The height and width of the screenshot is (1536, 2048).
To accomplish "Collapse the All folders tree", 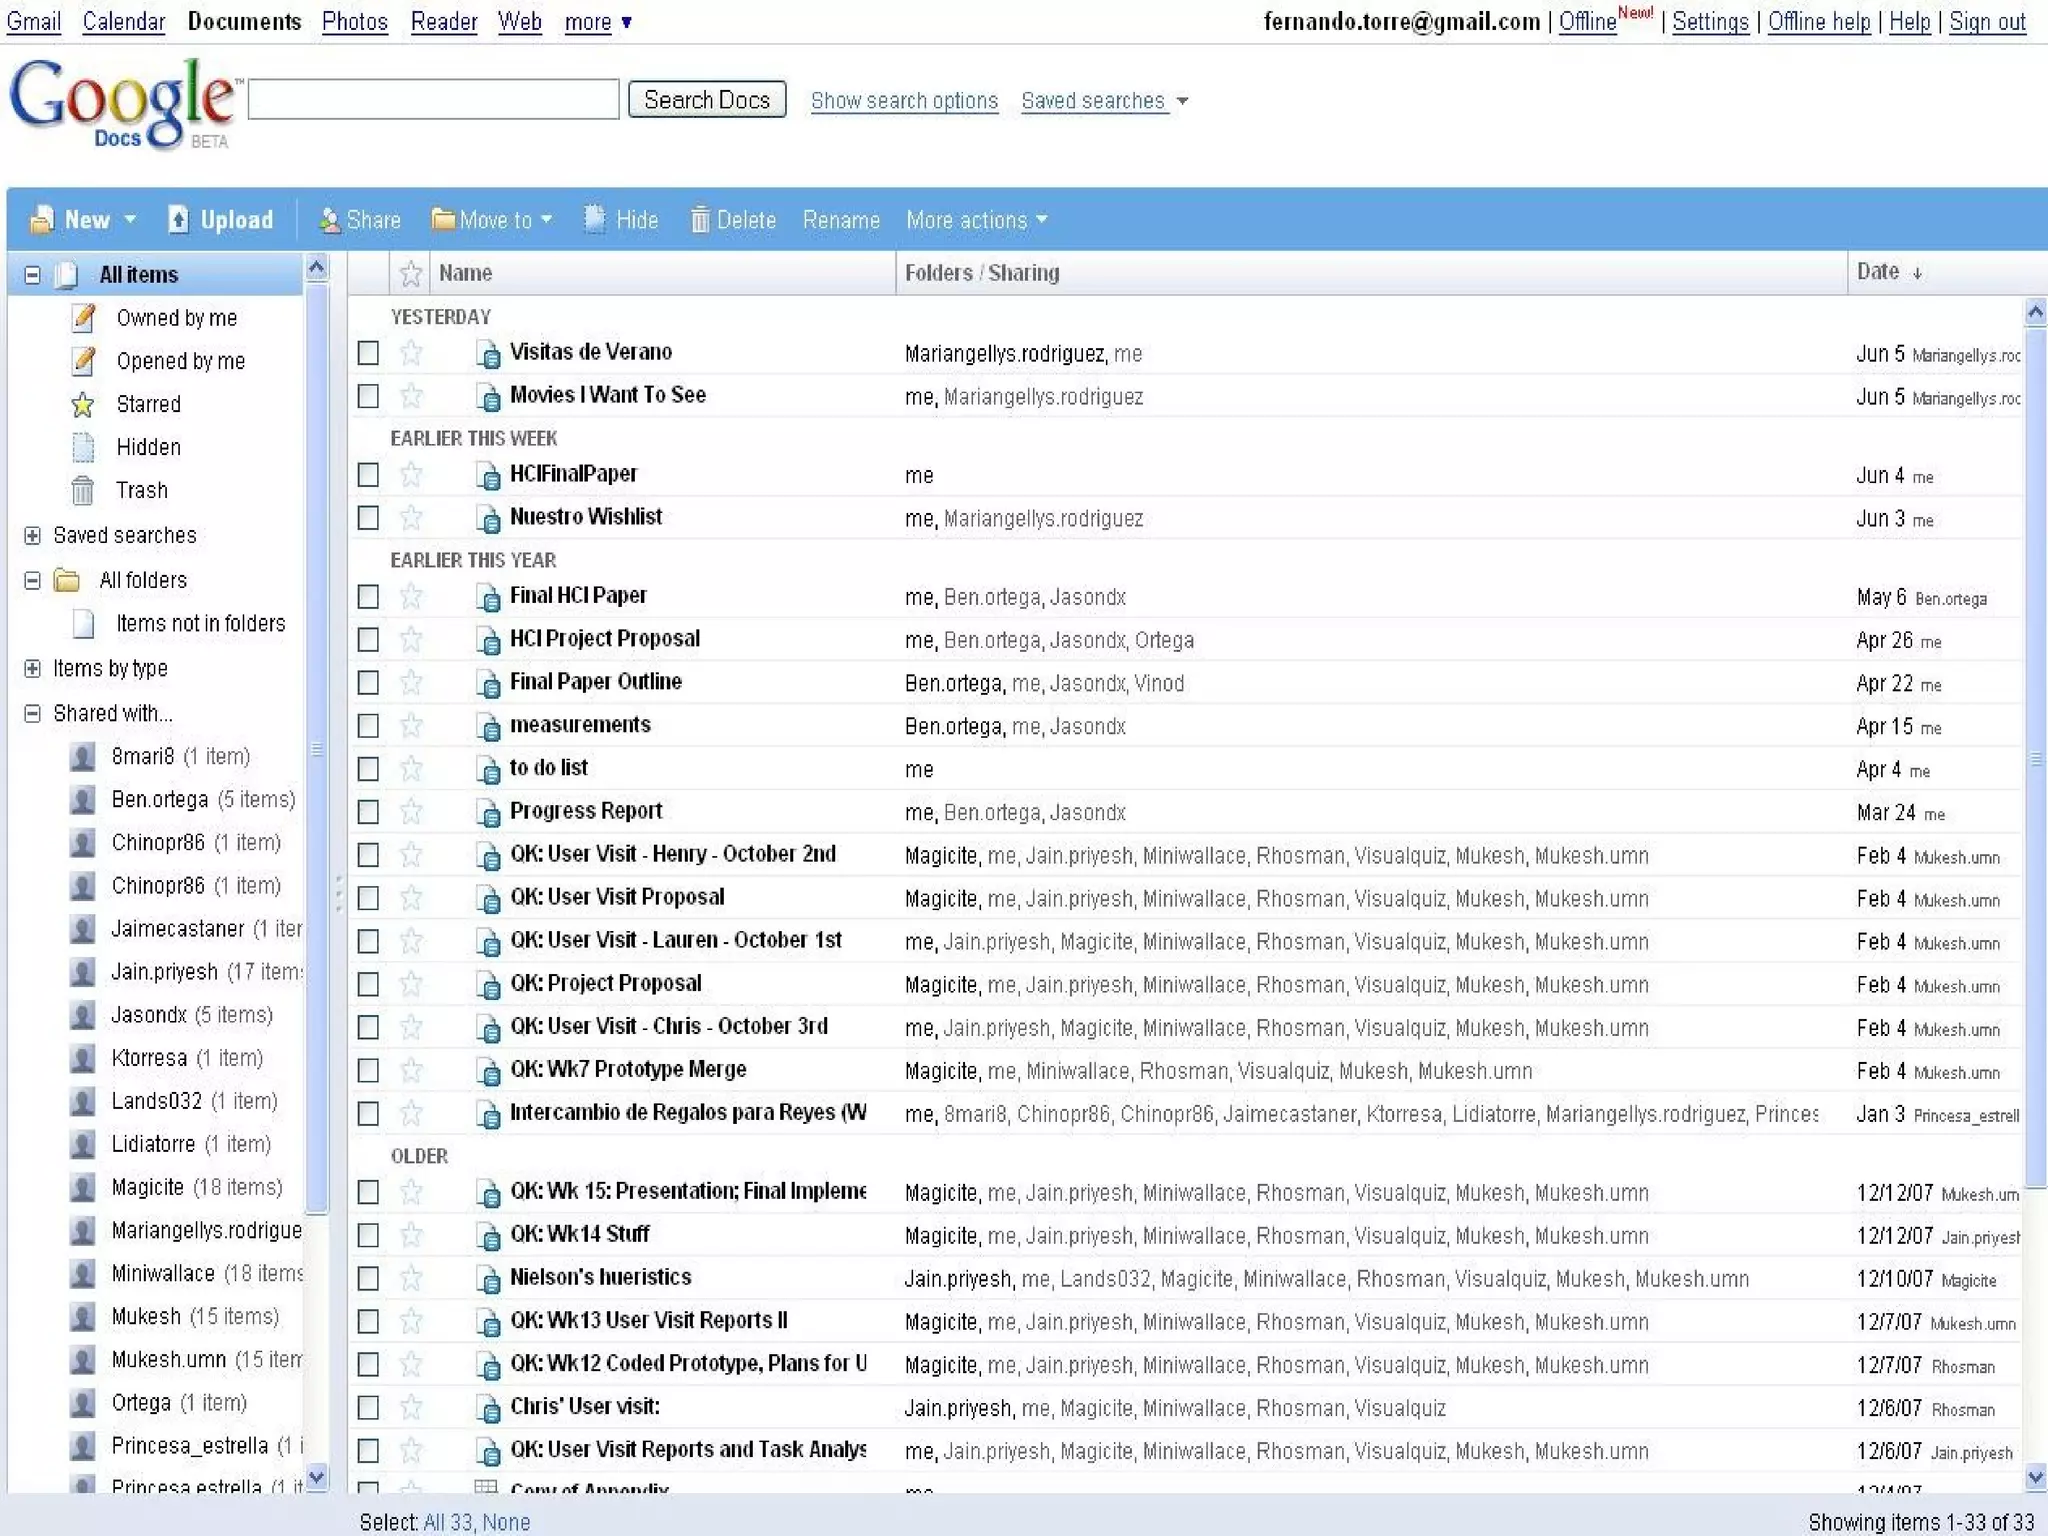I will pos(33,580).
